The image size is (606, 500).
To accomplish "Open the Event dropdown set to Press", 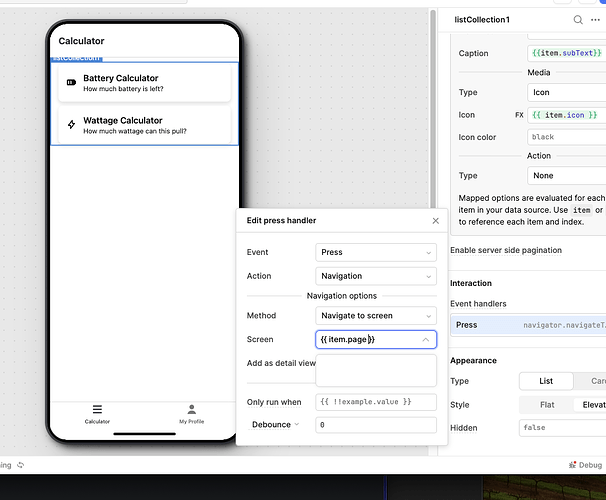I will pyautogui.click(x=376, y=252).
